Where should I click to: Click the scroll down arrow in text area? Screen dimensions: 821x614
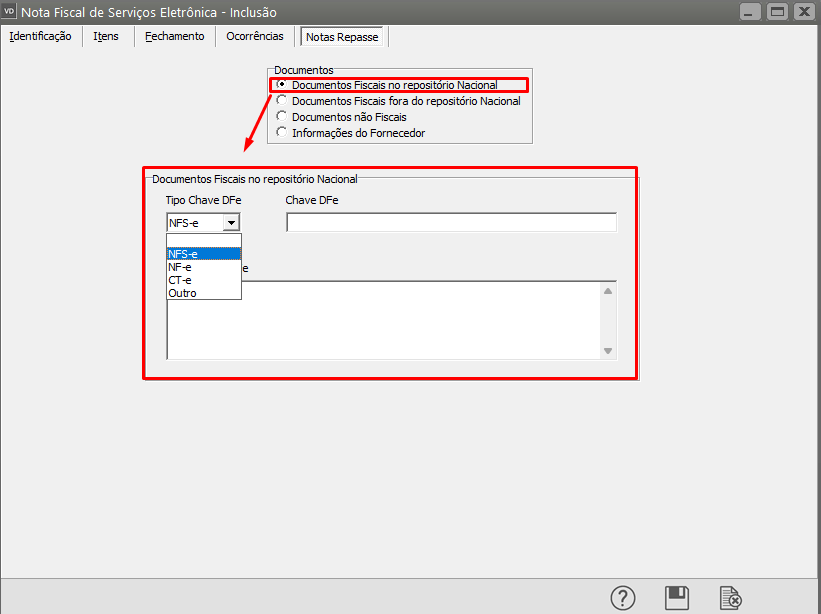[607, 350]
